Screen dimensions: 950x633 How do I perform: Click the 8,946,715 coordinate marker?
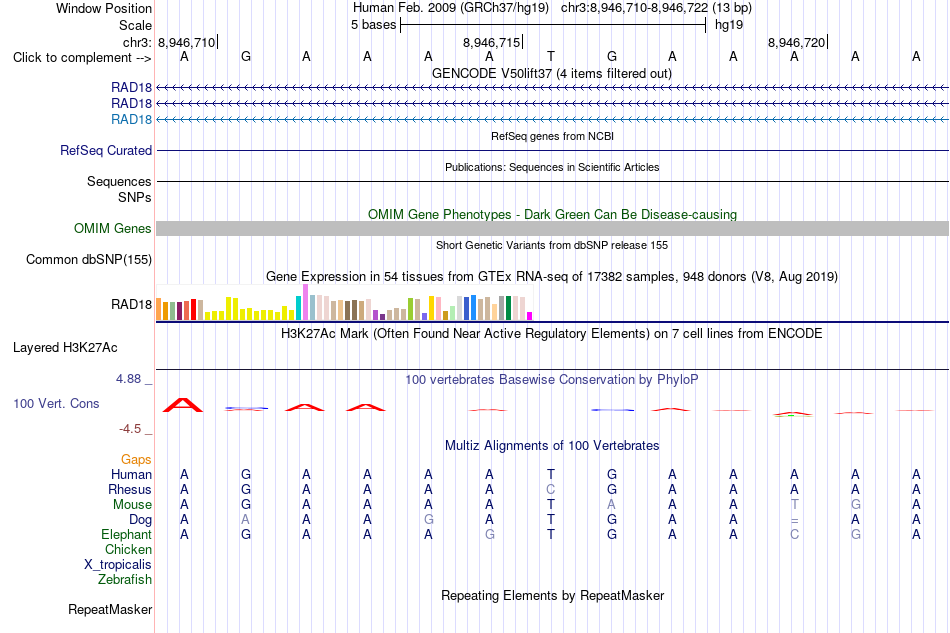(493, 42)
